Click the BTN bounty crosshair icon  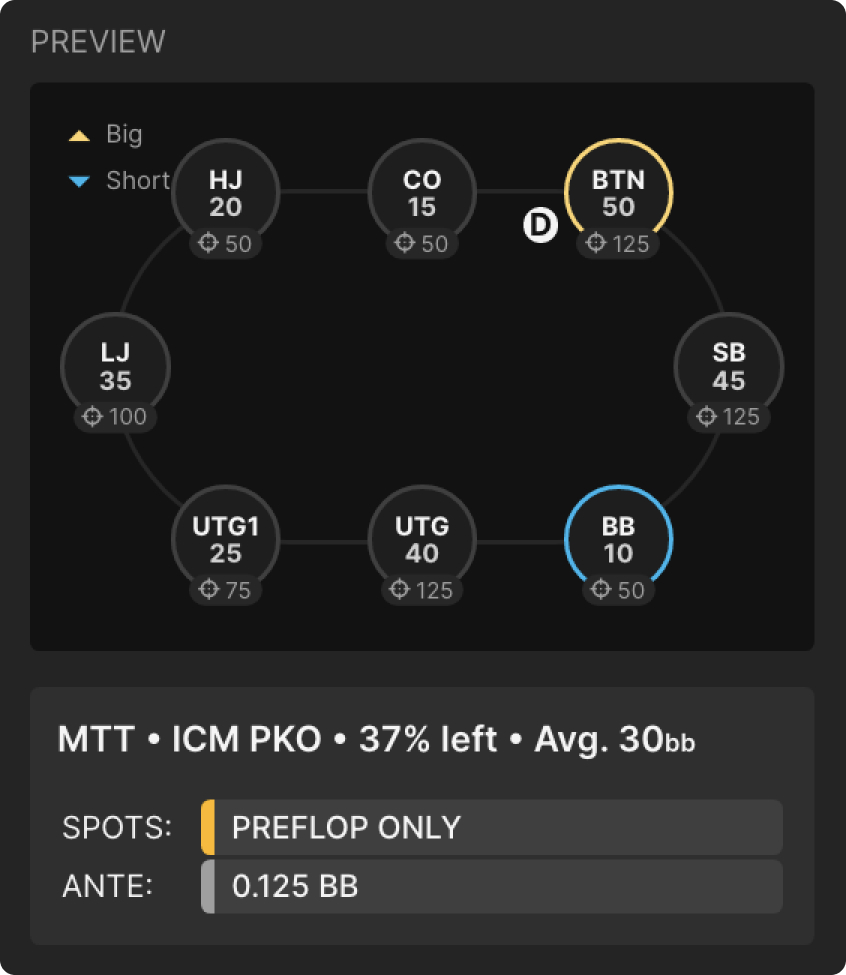[596, 243]
